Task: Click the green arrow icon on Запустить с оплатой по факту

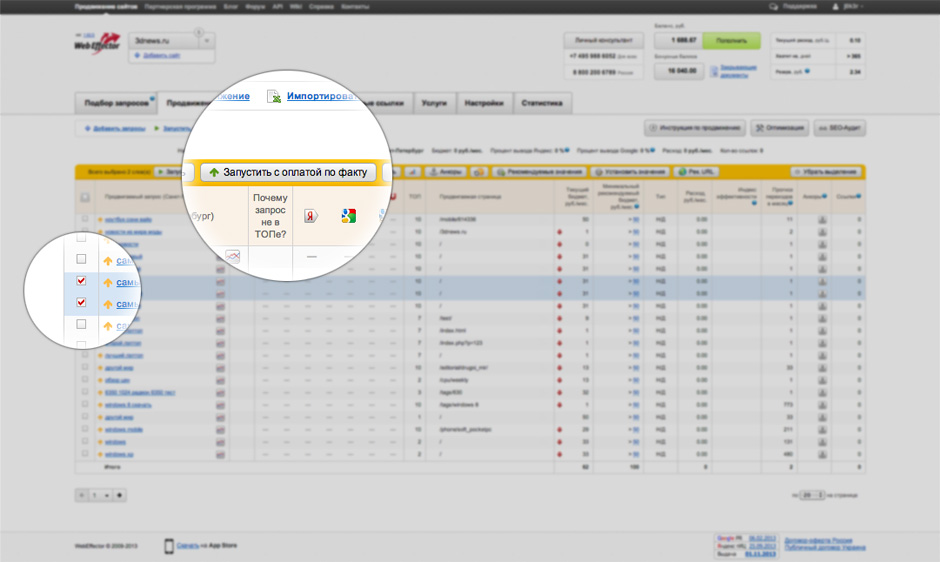Action: pyautogui.click(x=214, y=172)
